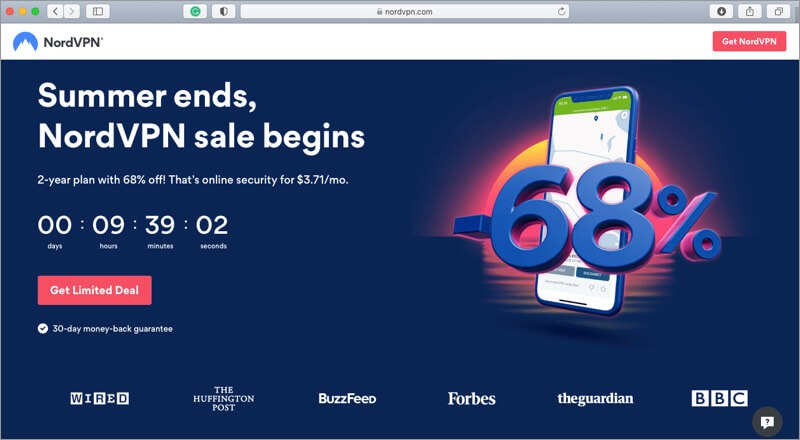Viewport: 800px width, 440px height.
Task: Click the Safari forward navigation arrow
Action: (71, 11)
